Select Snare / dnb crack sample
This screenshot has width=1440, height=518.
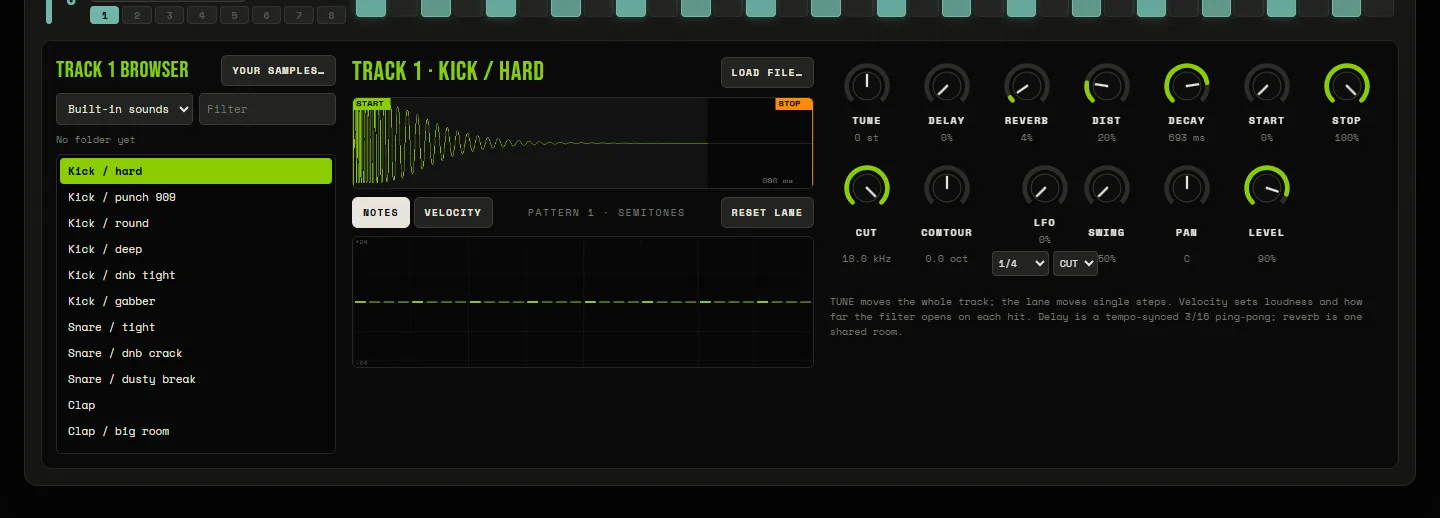[196, 353]
